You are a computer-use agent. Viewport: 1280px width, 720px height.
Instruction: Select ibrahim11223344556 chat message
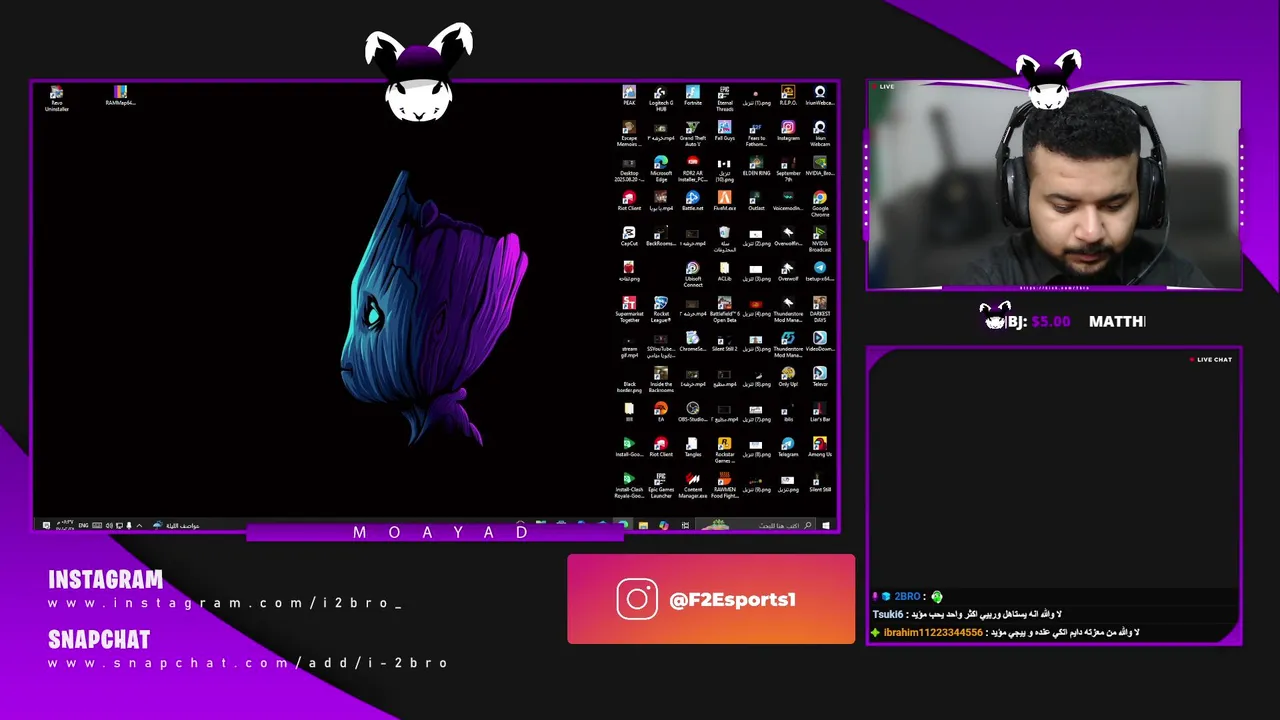[x=1006, y=632]
